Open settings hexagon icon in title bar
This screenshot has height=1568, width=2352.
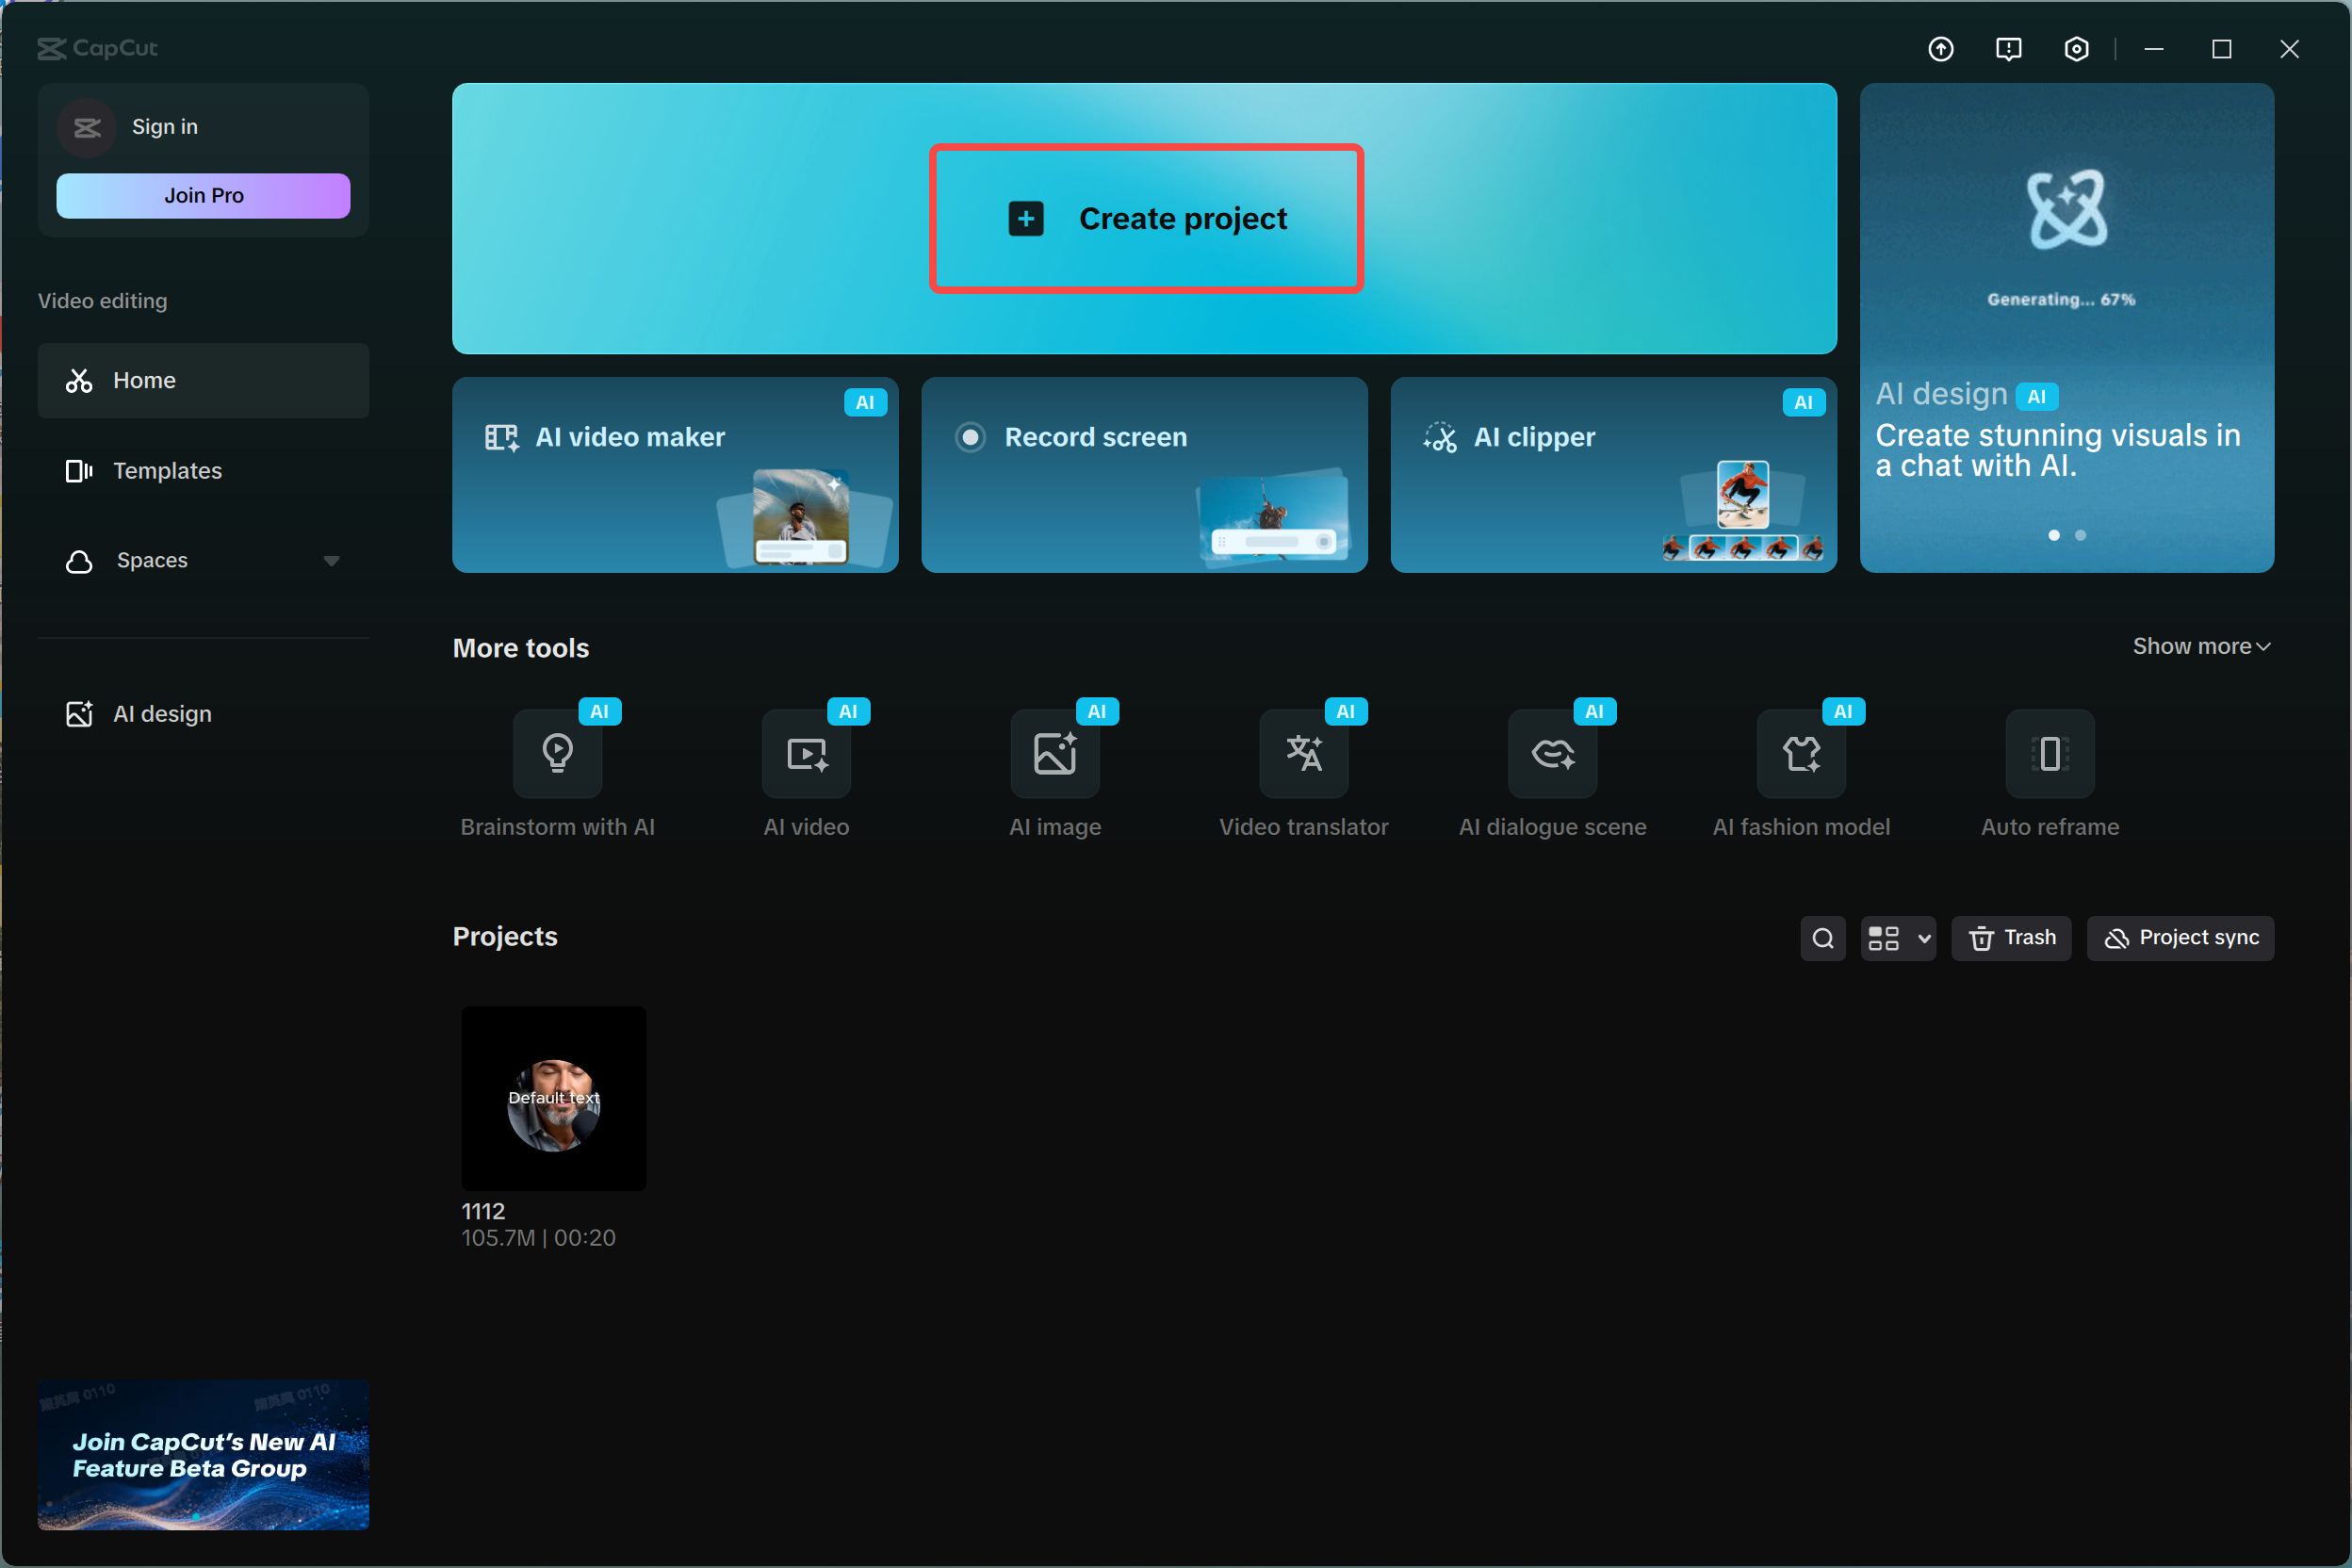[2076, 49]
